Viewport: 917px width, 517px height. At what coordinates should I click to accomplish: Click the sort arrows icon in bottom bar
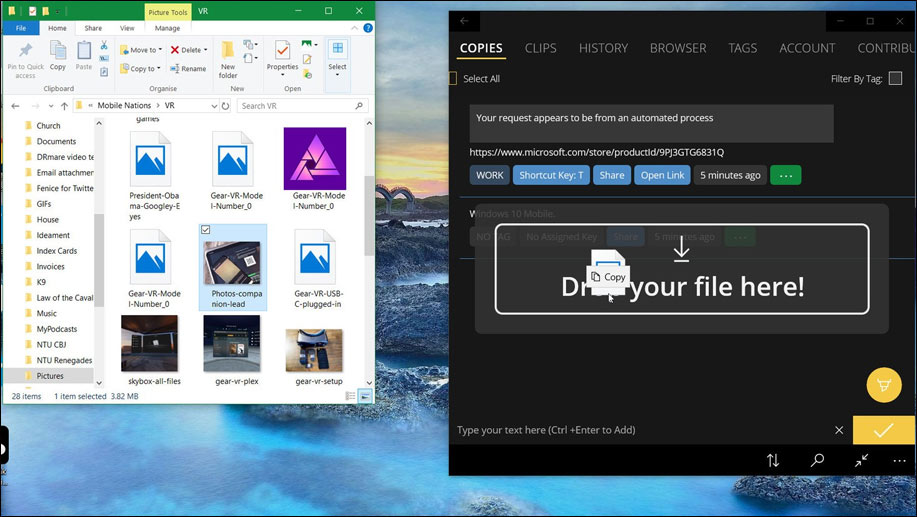pos(773,460)
